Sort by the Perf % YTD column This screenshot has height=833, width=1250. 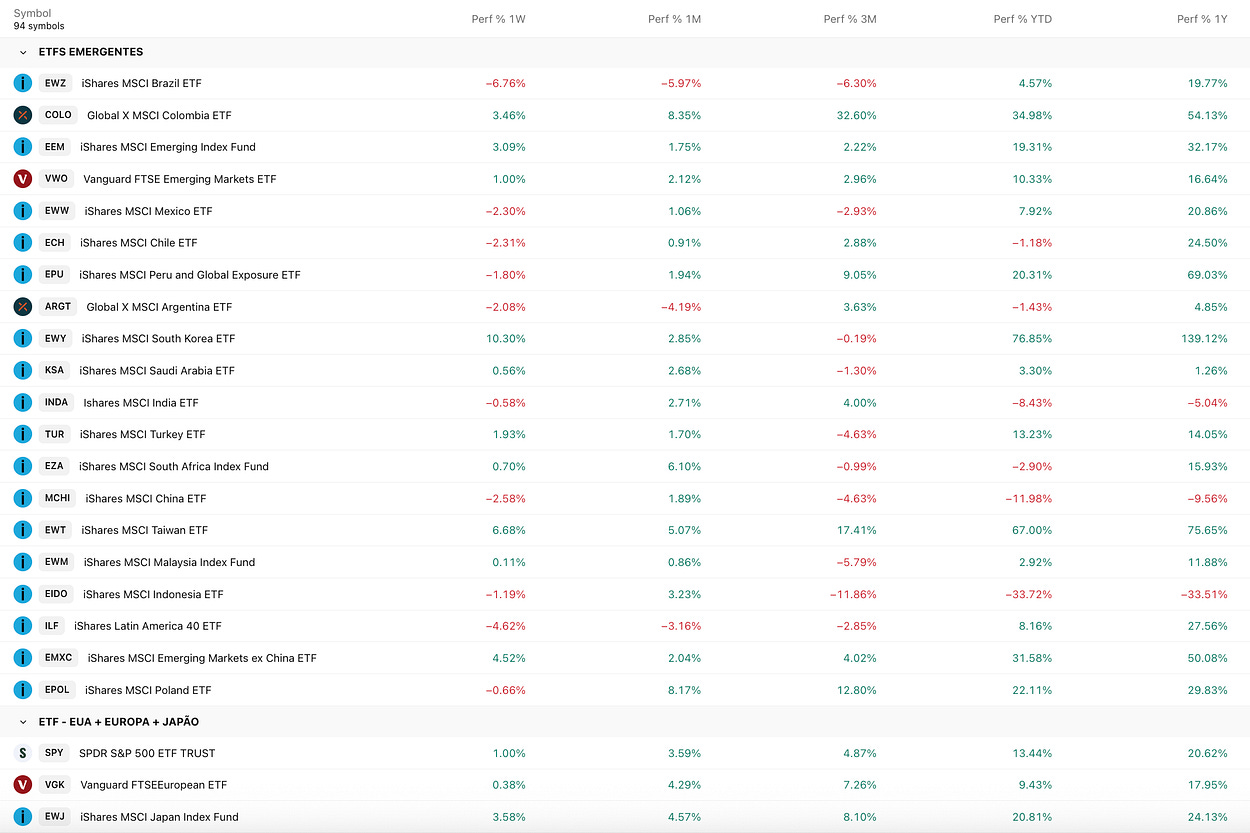[1023, 19]
